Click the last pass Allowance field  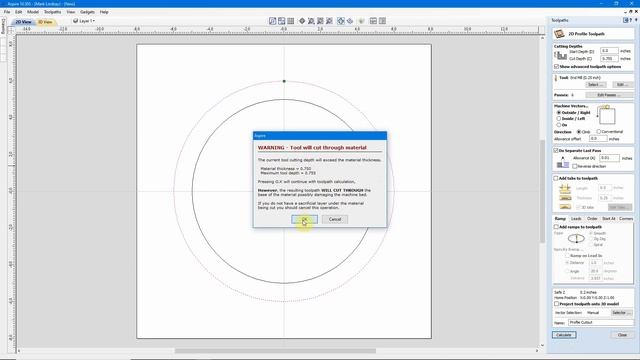click(610, 158)
